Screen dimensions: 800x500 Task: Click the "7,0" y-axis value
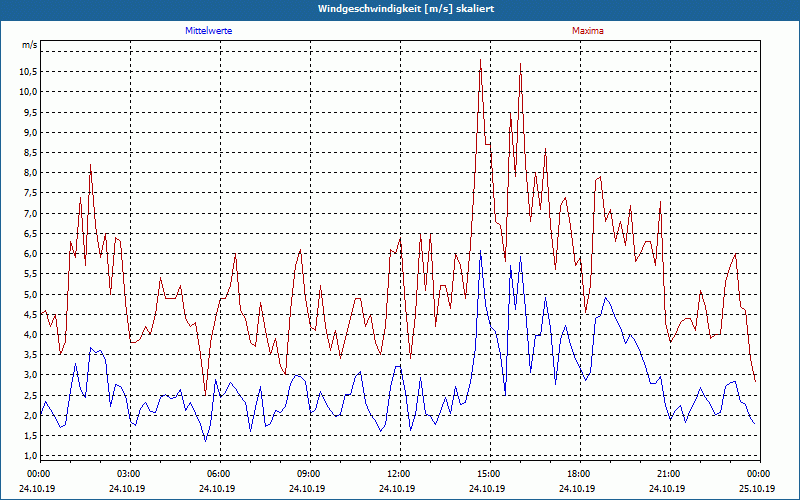pyautogui.click(x=30, y=213)
